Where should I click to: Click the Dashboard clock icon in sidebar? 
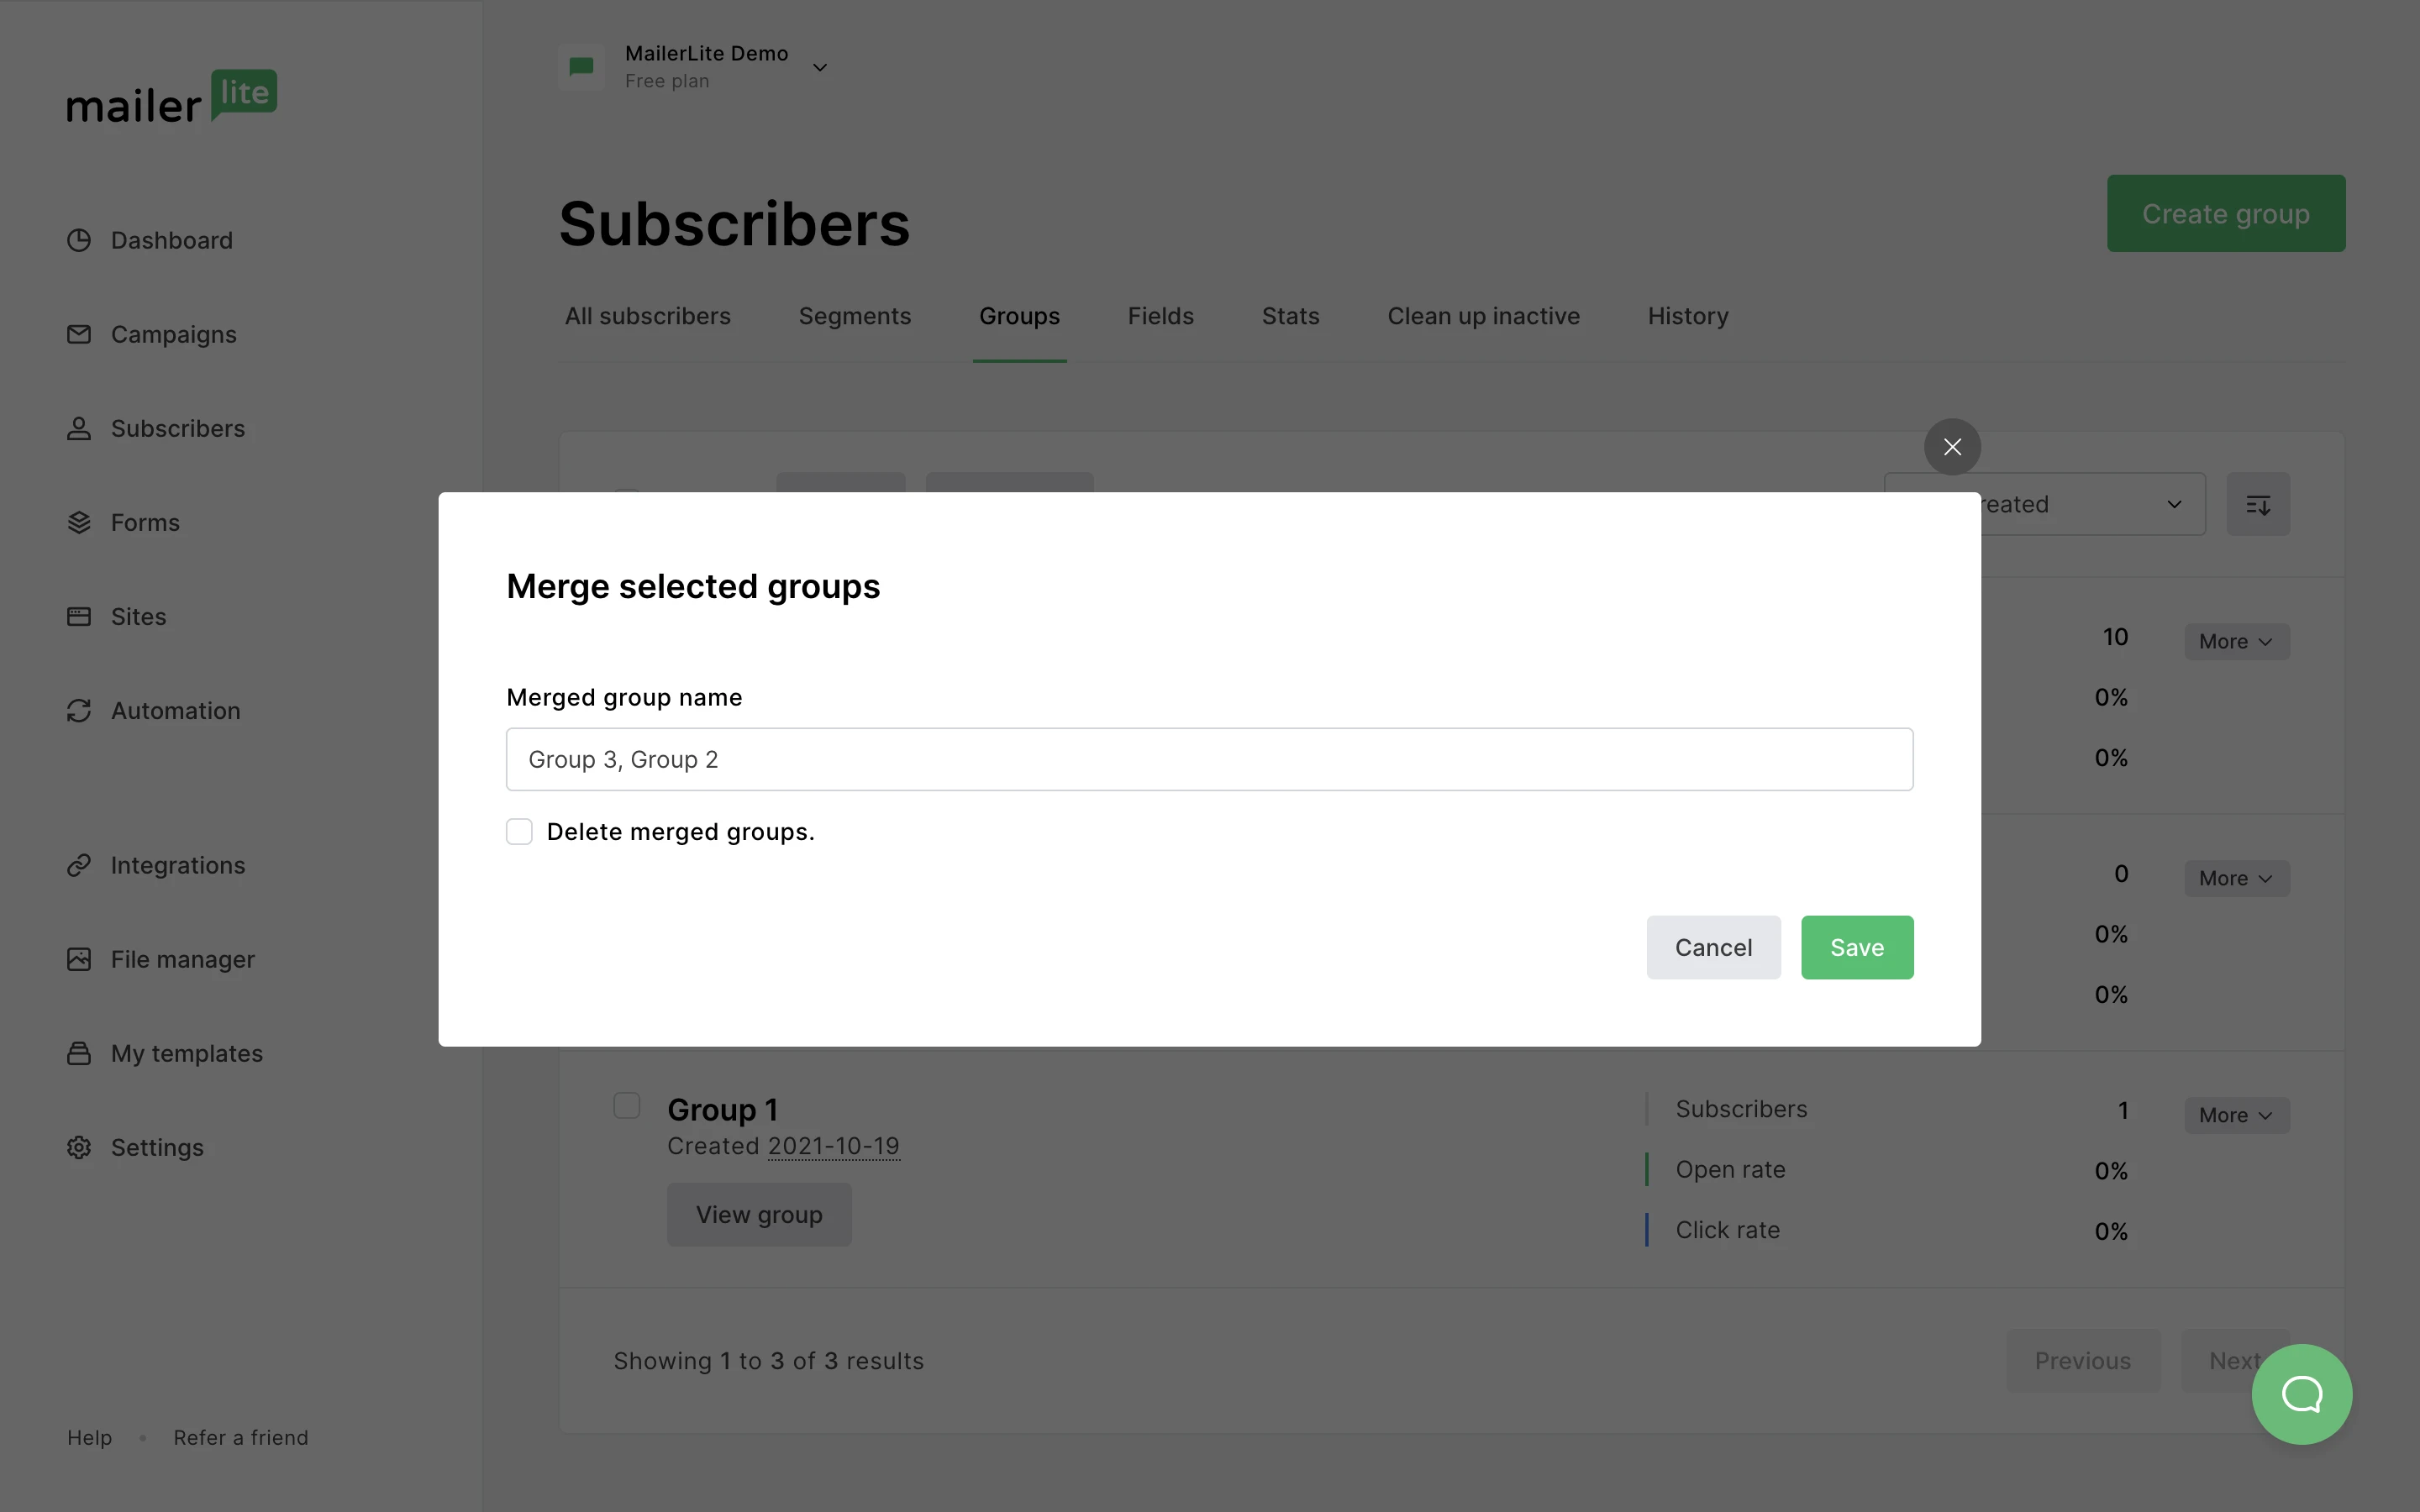click(x=79, y=241)
